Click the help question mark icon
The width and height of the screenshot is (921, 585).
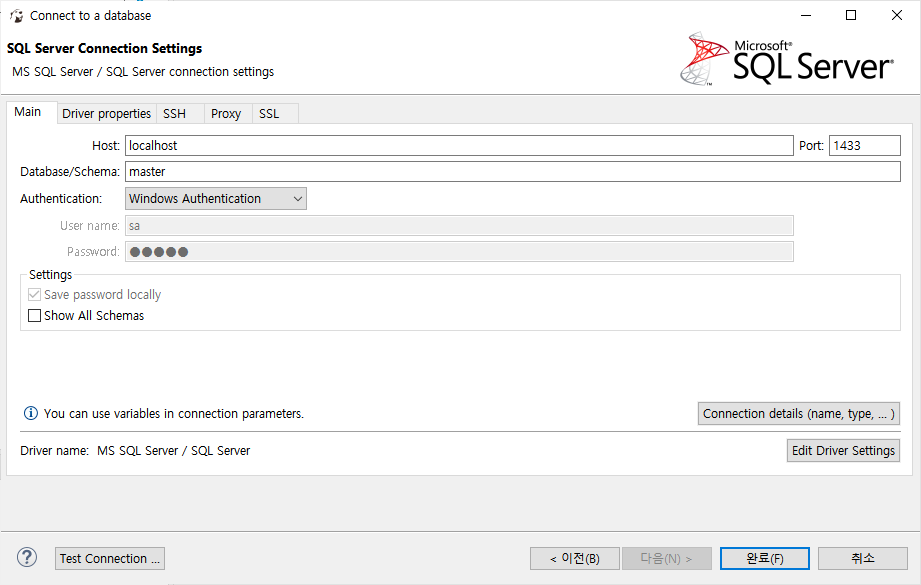27,557
